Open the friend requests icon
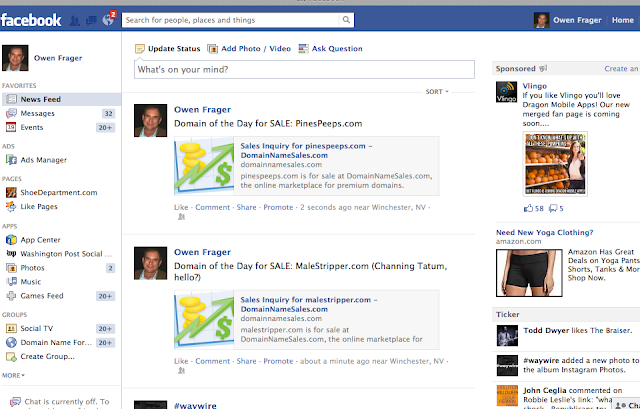This screenshot has width=640, height=409. pos(75,20)
